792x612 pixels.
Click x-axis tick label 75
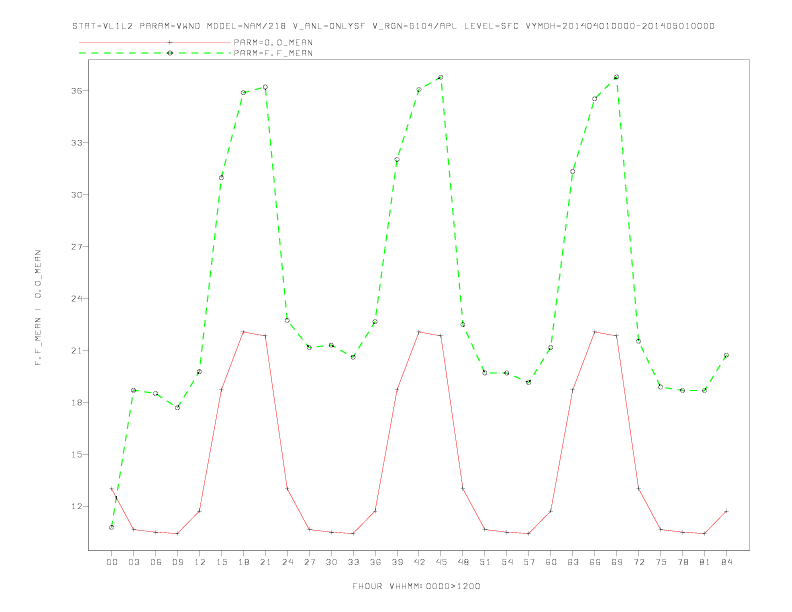[661, 562]
